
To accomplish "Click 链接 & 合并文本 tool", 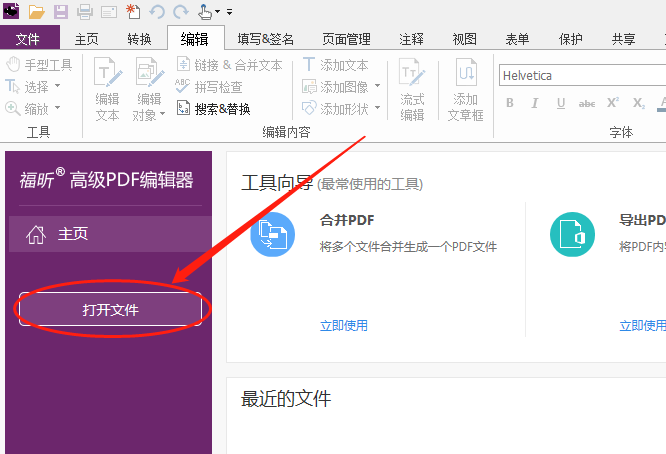I will (x=230, y=65).
